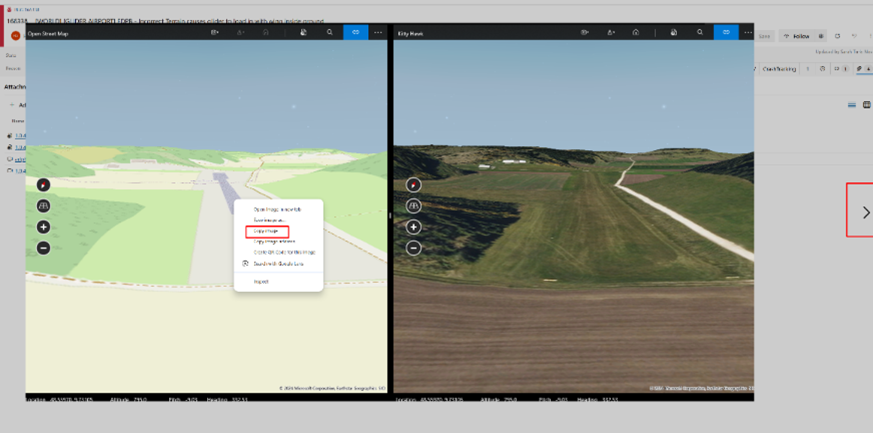Viewport: 873px width, 433px height.
Task: Click the vertical splitter between the two maps
Action: [x=389, y=215]
